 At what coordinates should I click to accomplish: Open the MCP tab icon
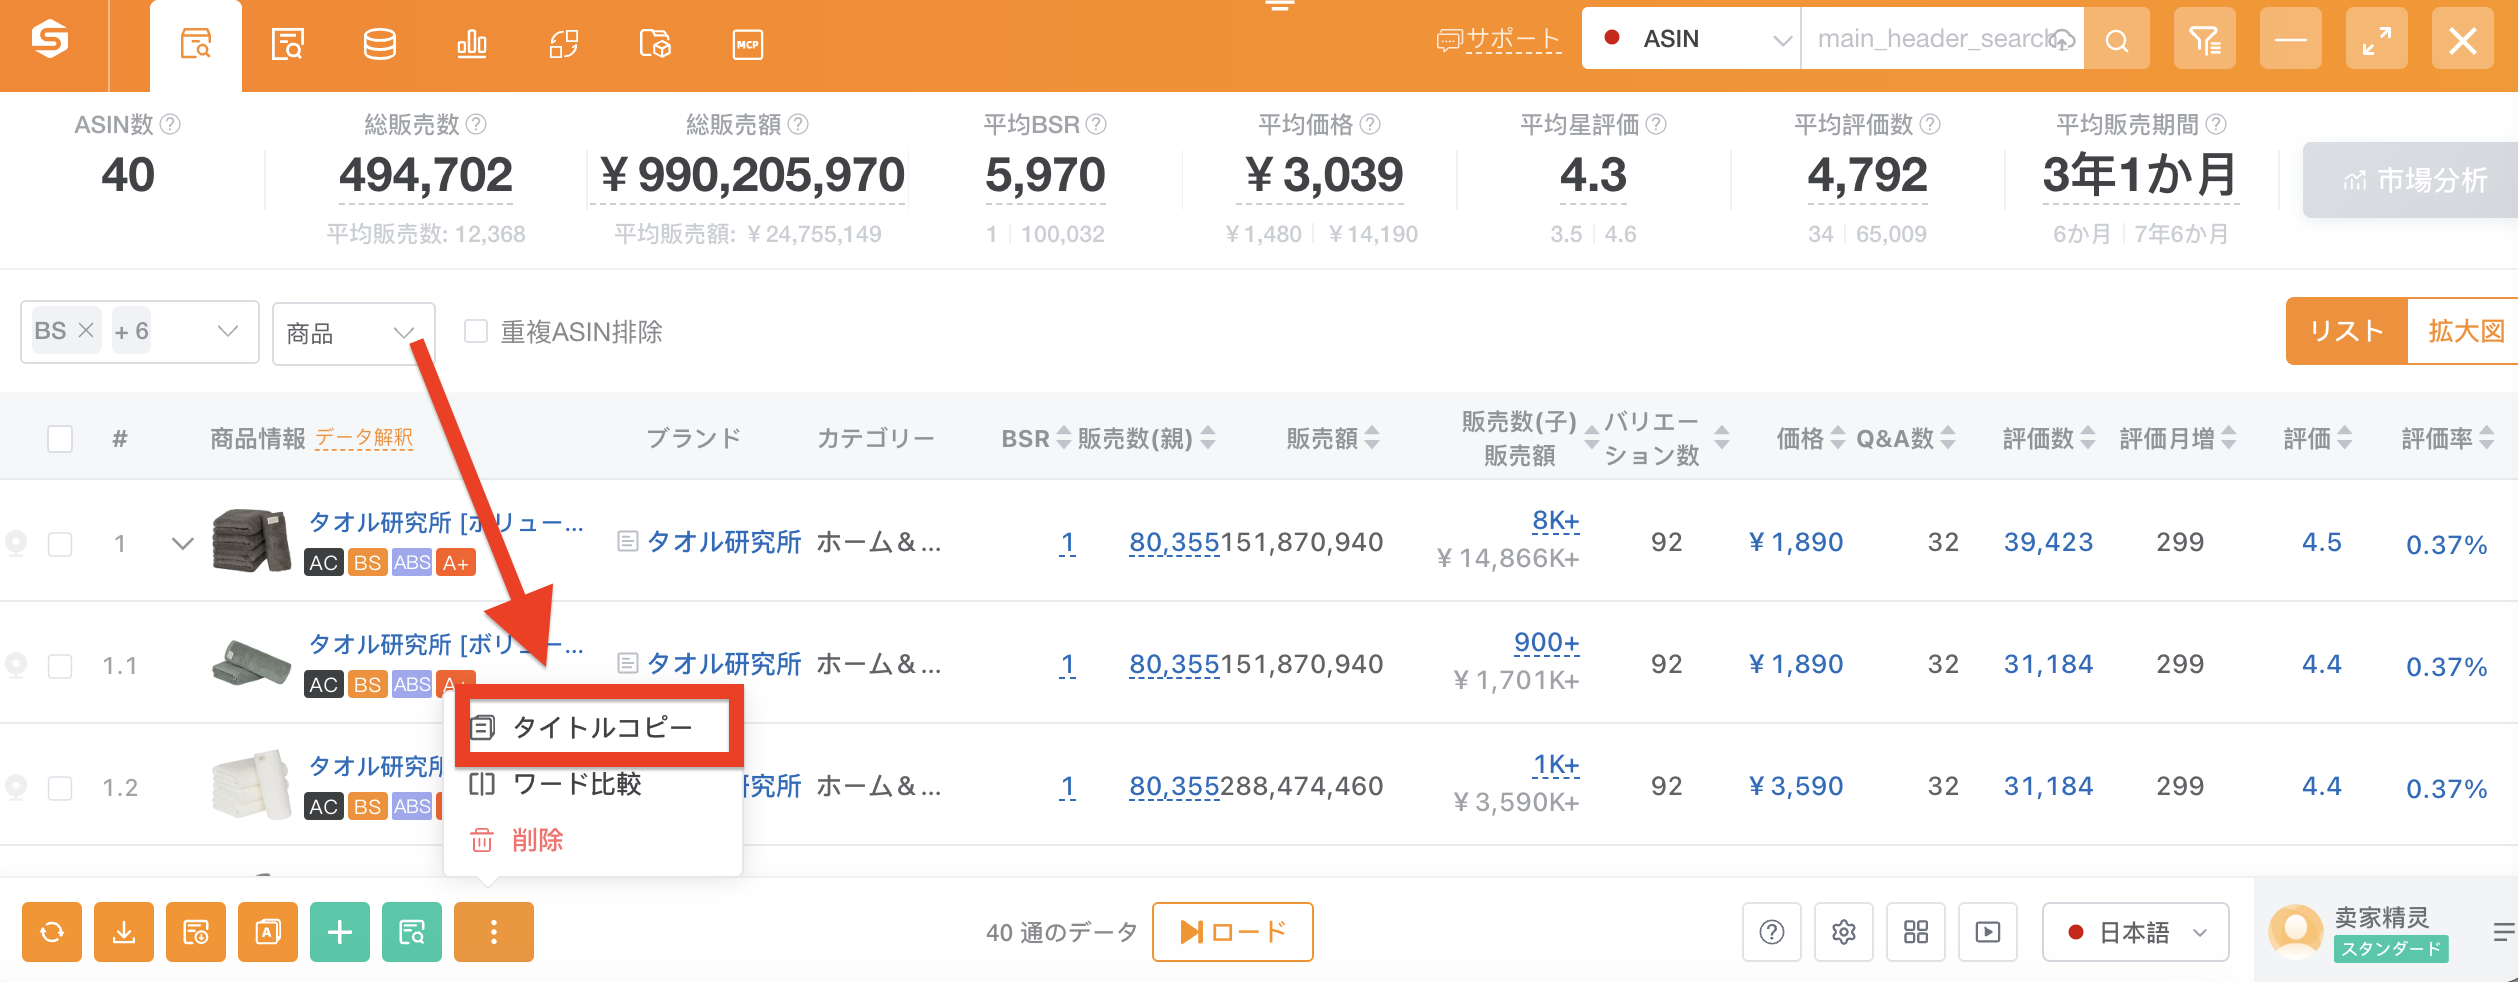click(x=747, y=45)
